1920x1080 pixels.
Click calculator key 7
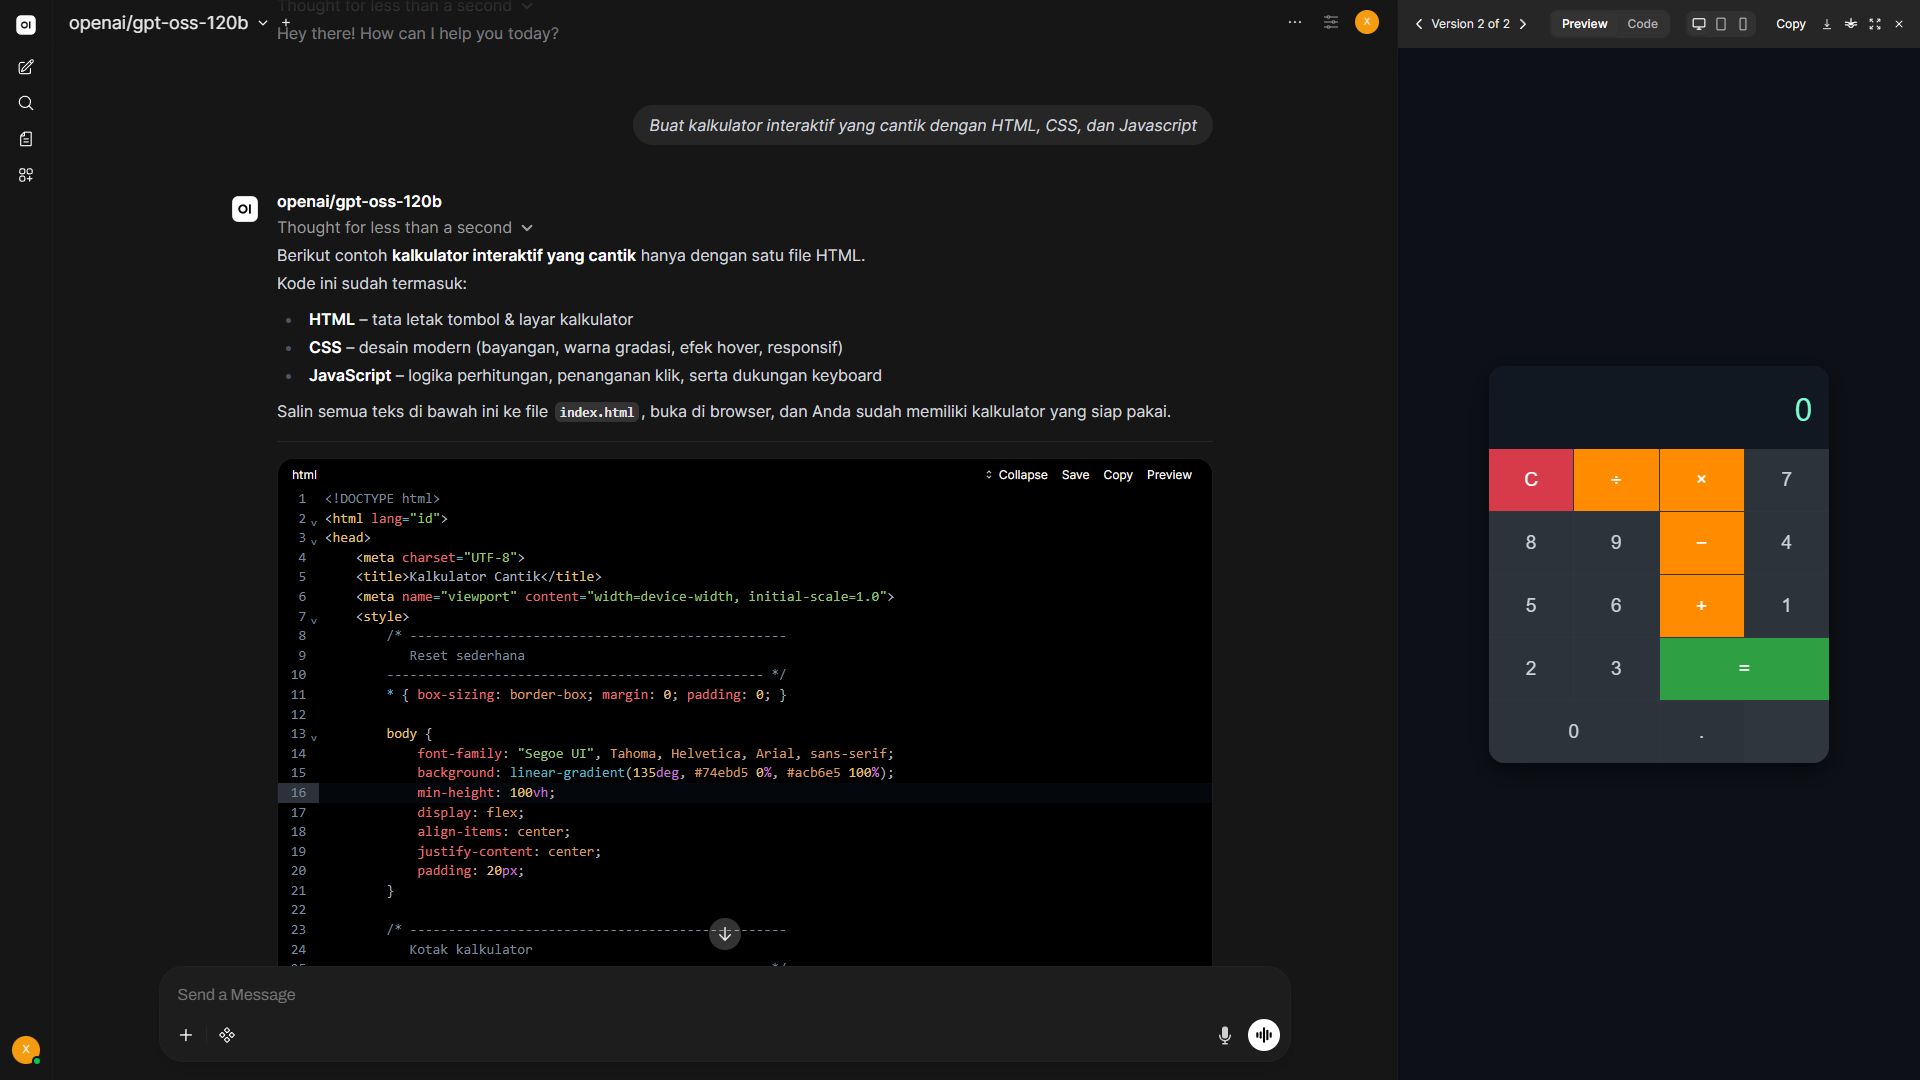coord(1787,480)
